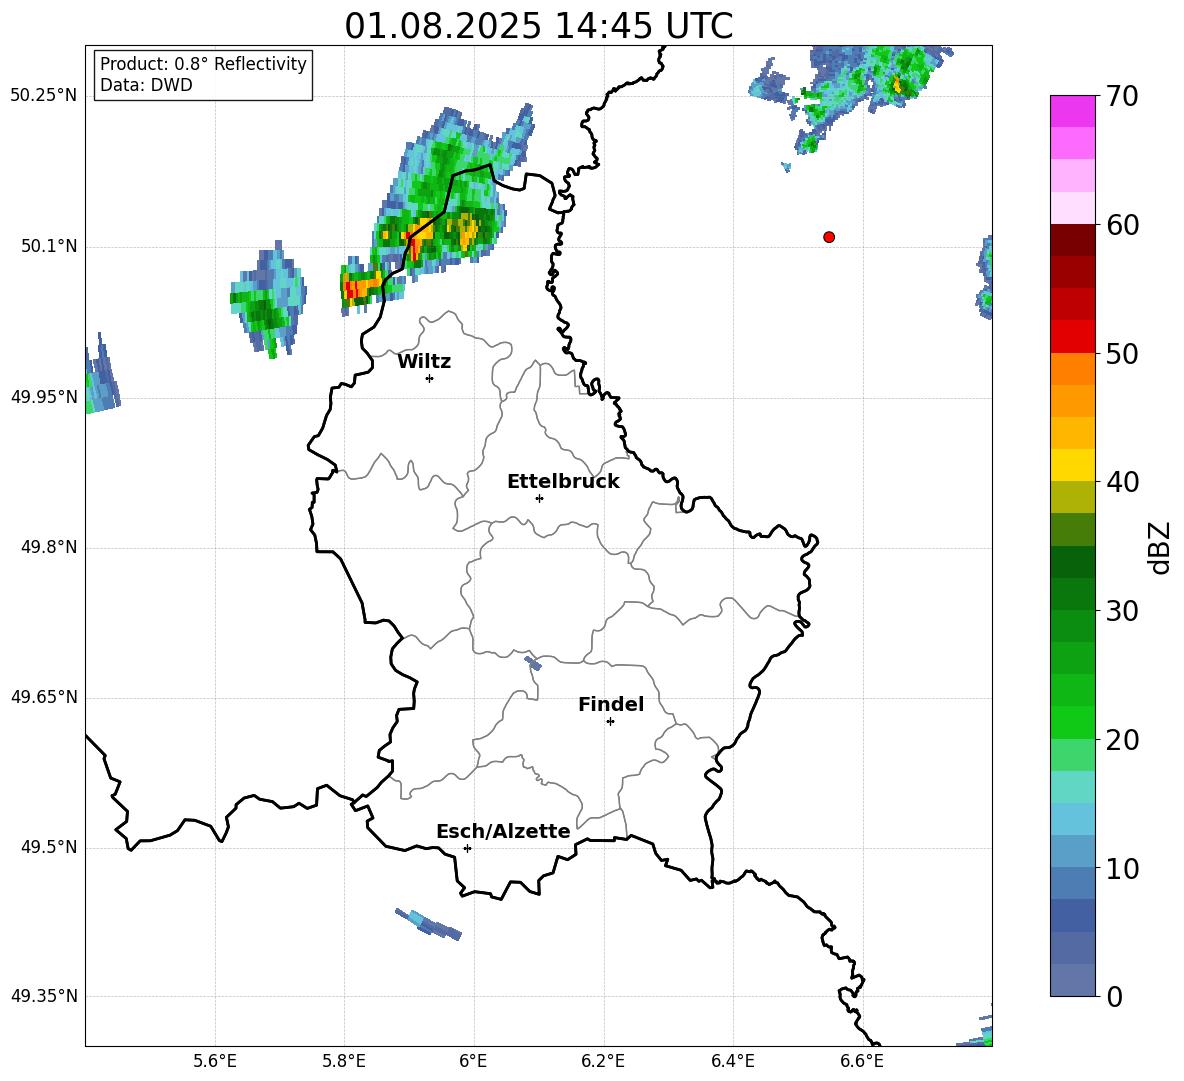Viewport: 1184px width, 1081px height.
Task: Click the colorbar value 40
Action: click(1122, 482)
